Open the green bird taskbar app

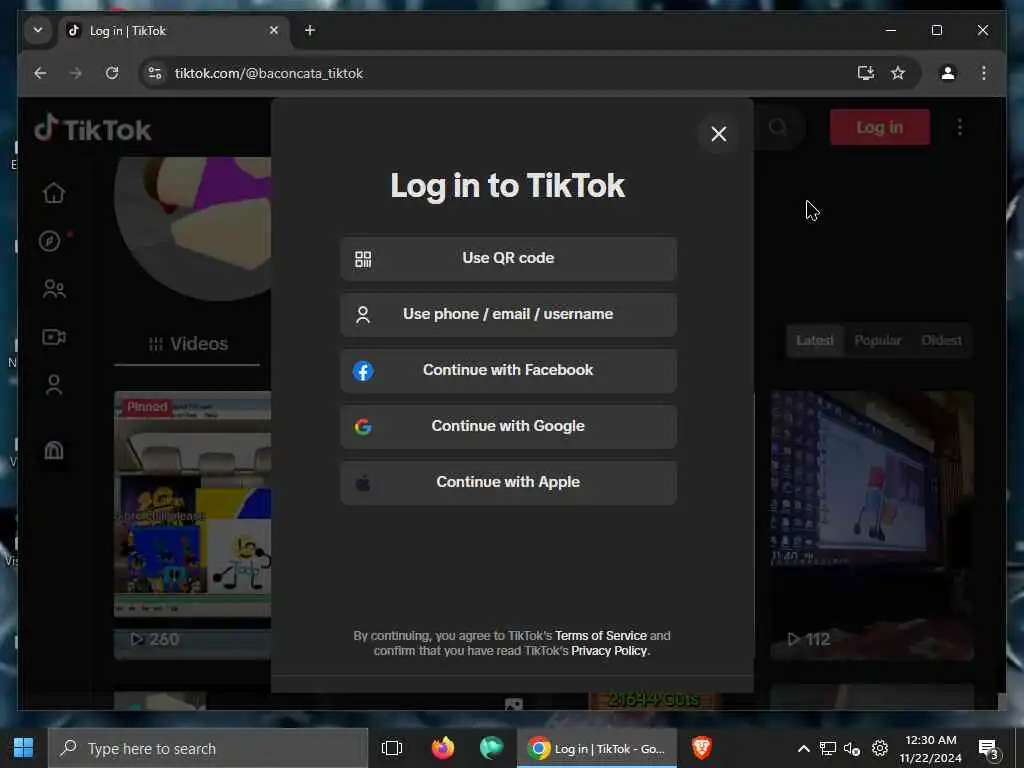491,748
